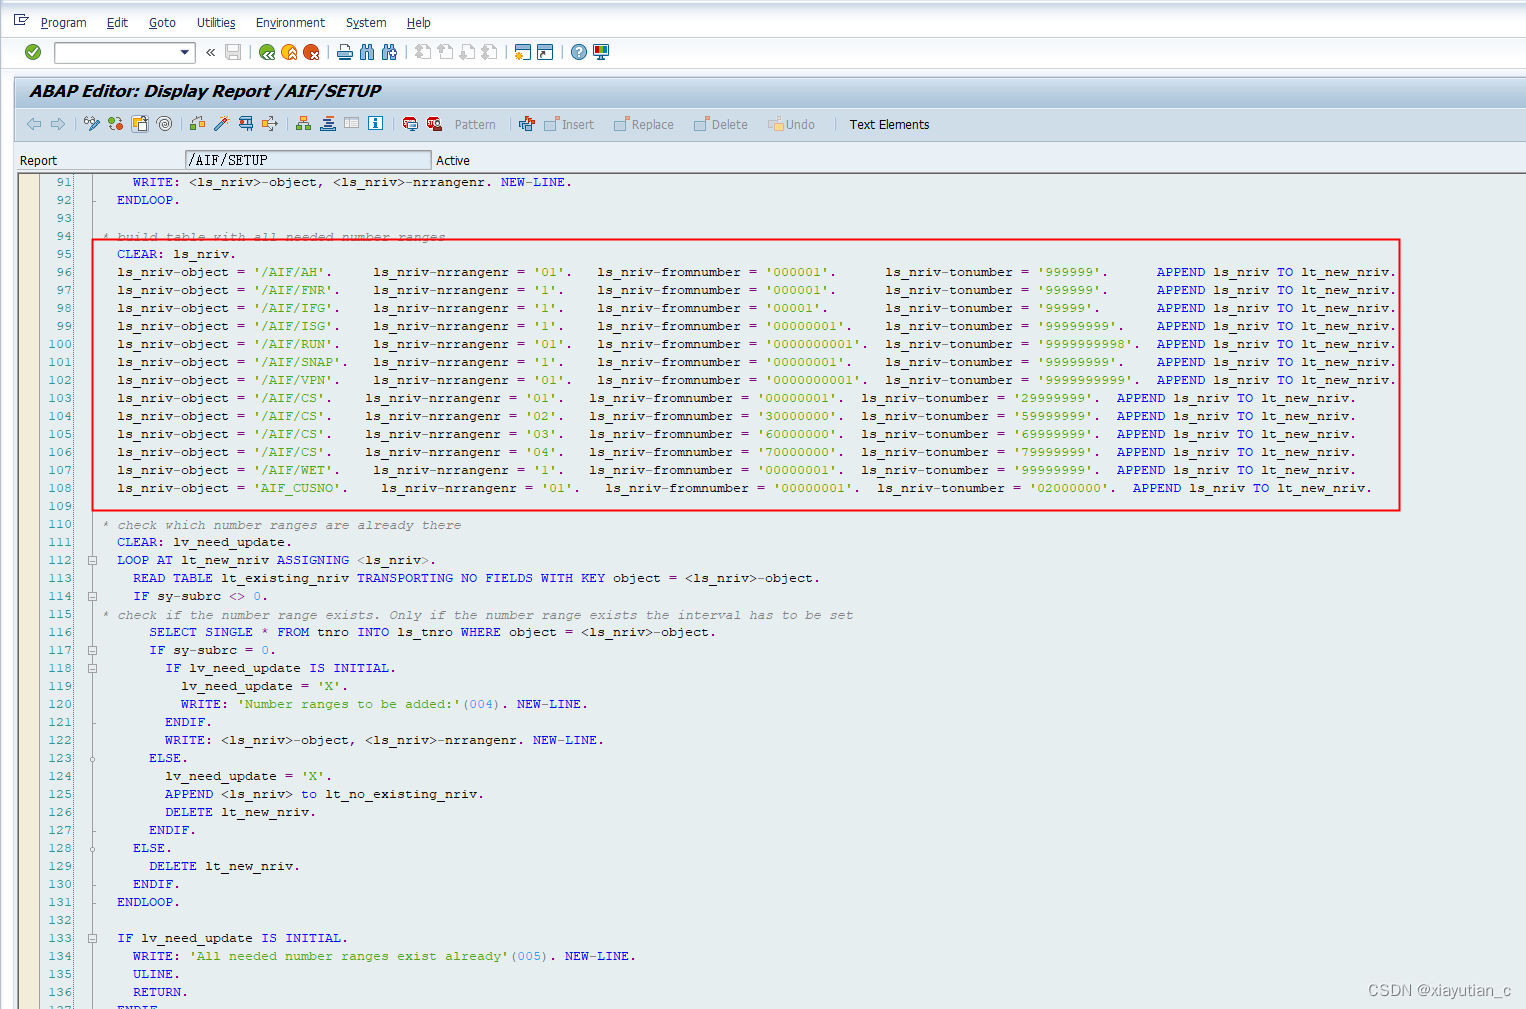Click the Find Next icon
Image resolution: width=1526 pixels, height=1009 pixels.
tap(389, 52)
